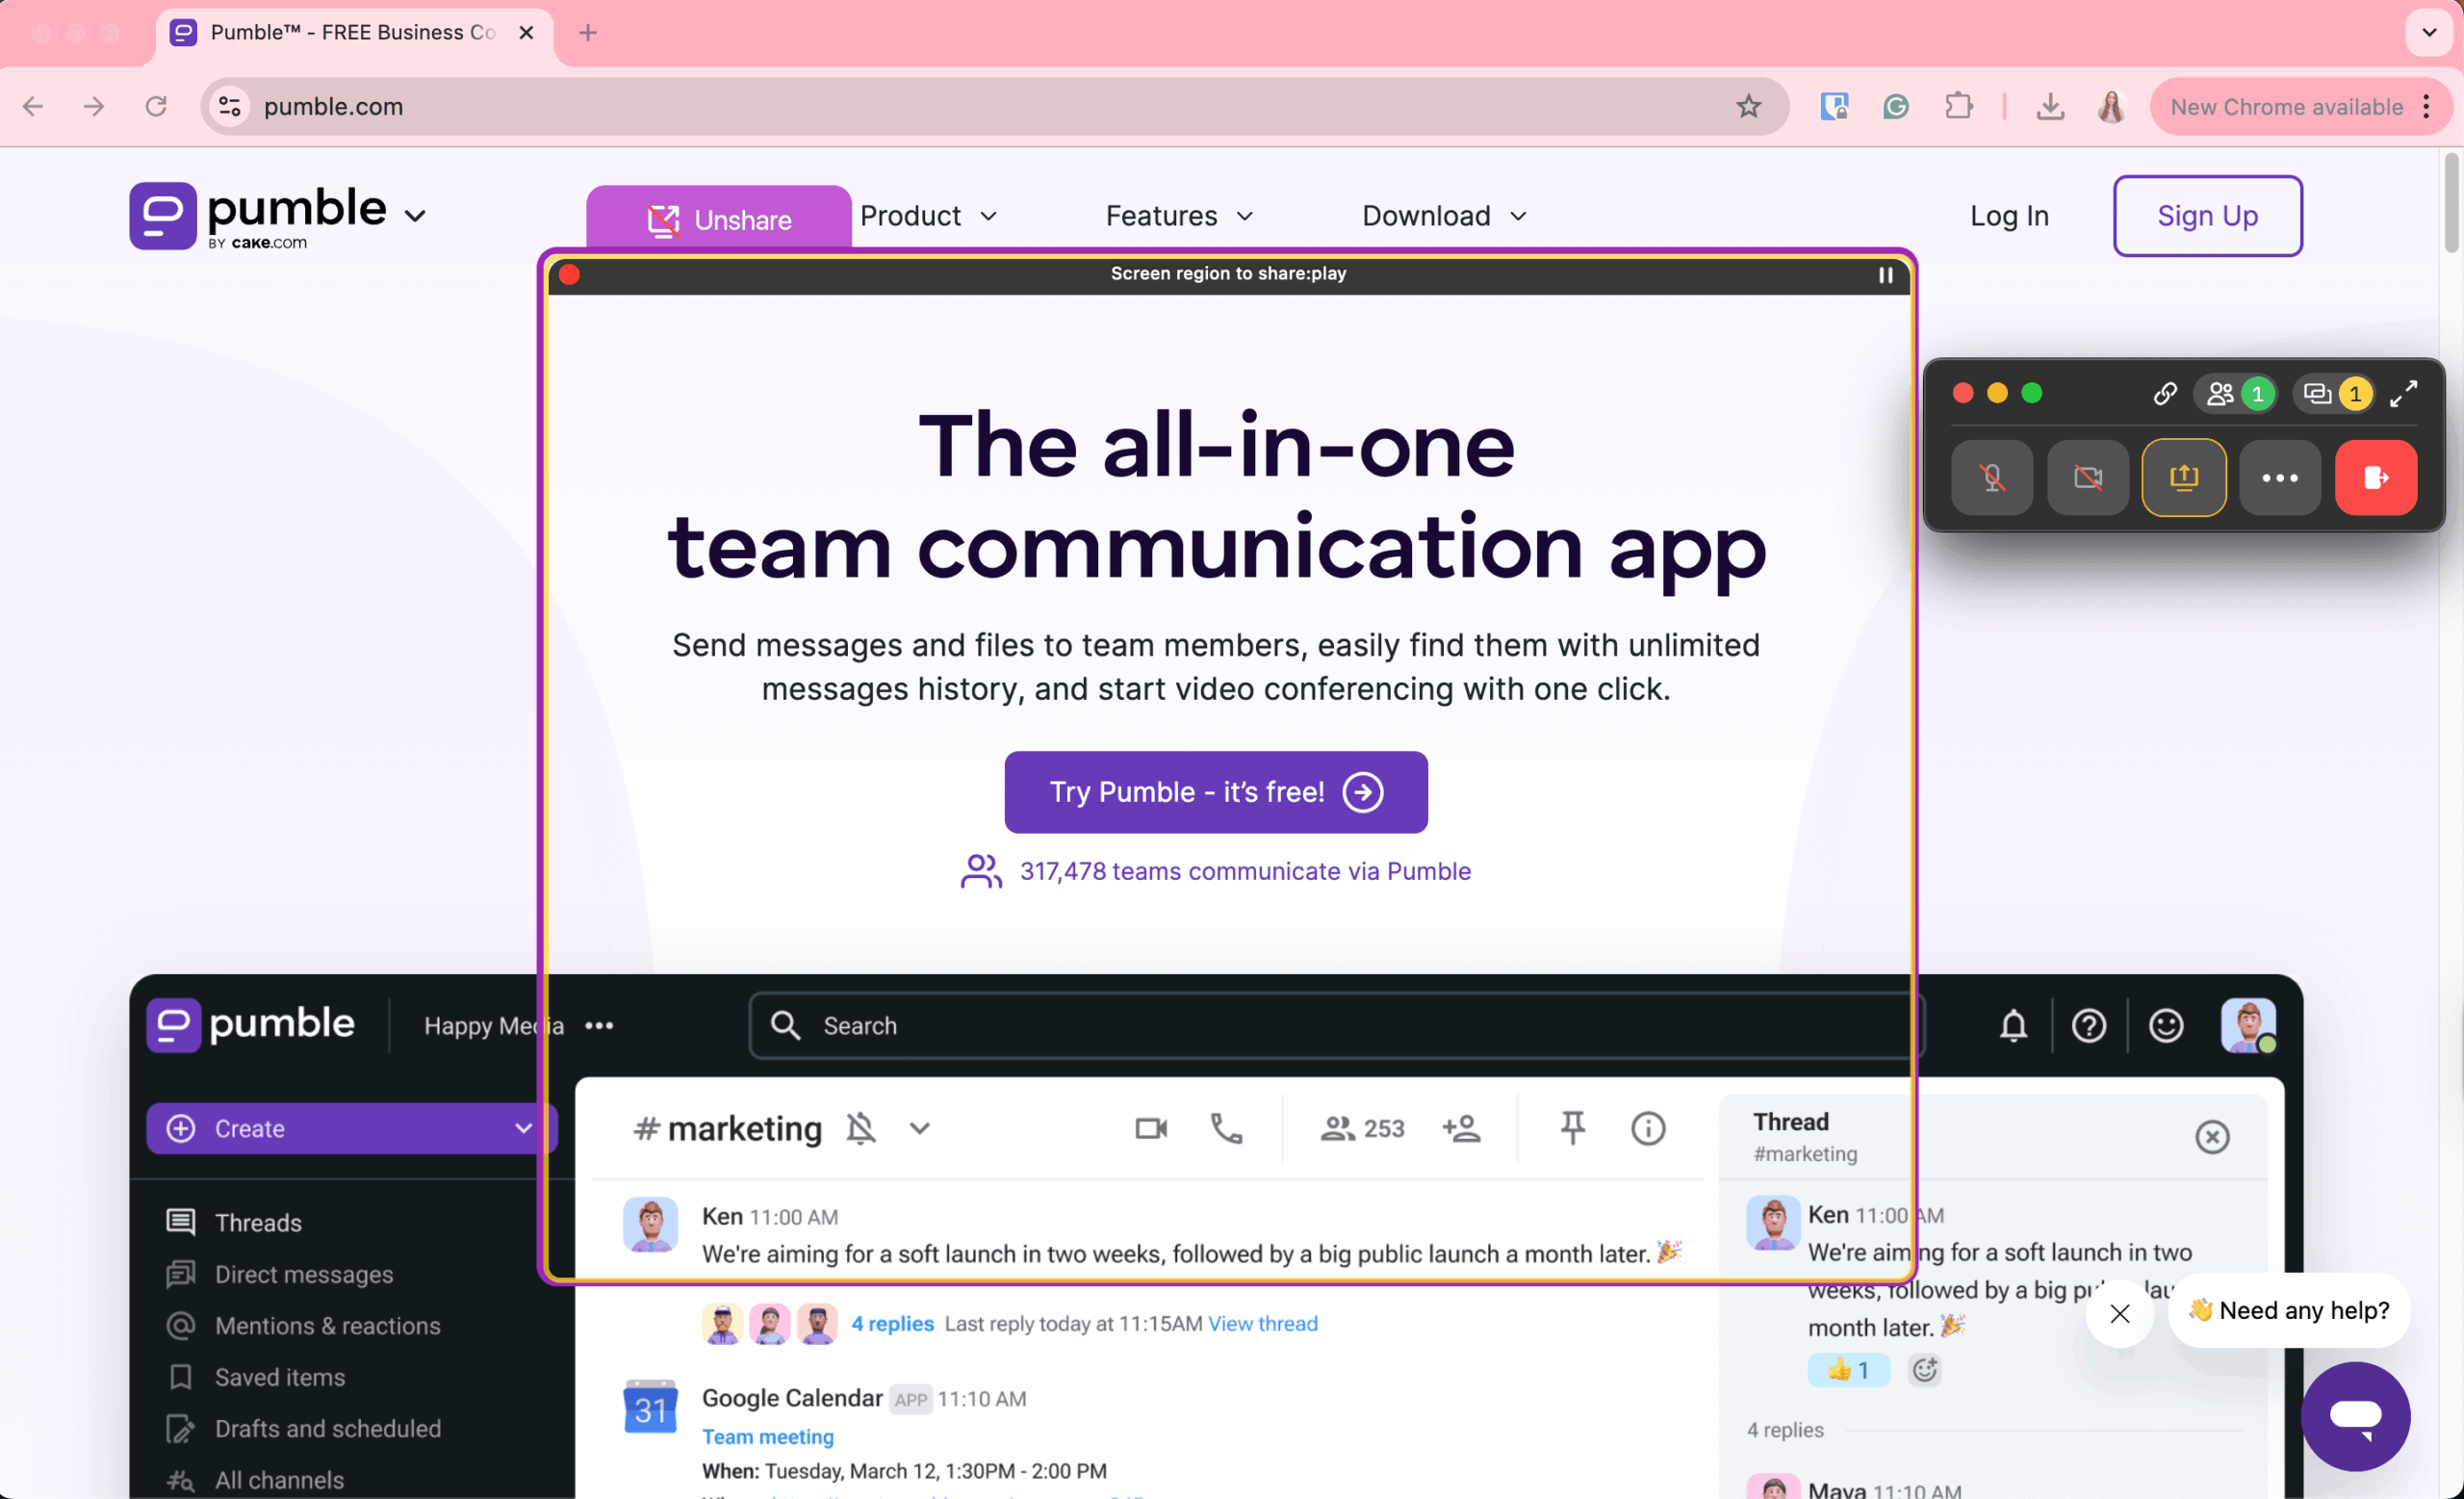This screenshot has height=1499, width=2464.
Task: Open the chat support bubble
Action: [2355, 1417]
